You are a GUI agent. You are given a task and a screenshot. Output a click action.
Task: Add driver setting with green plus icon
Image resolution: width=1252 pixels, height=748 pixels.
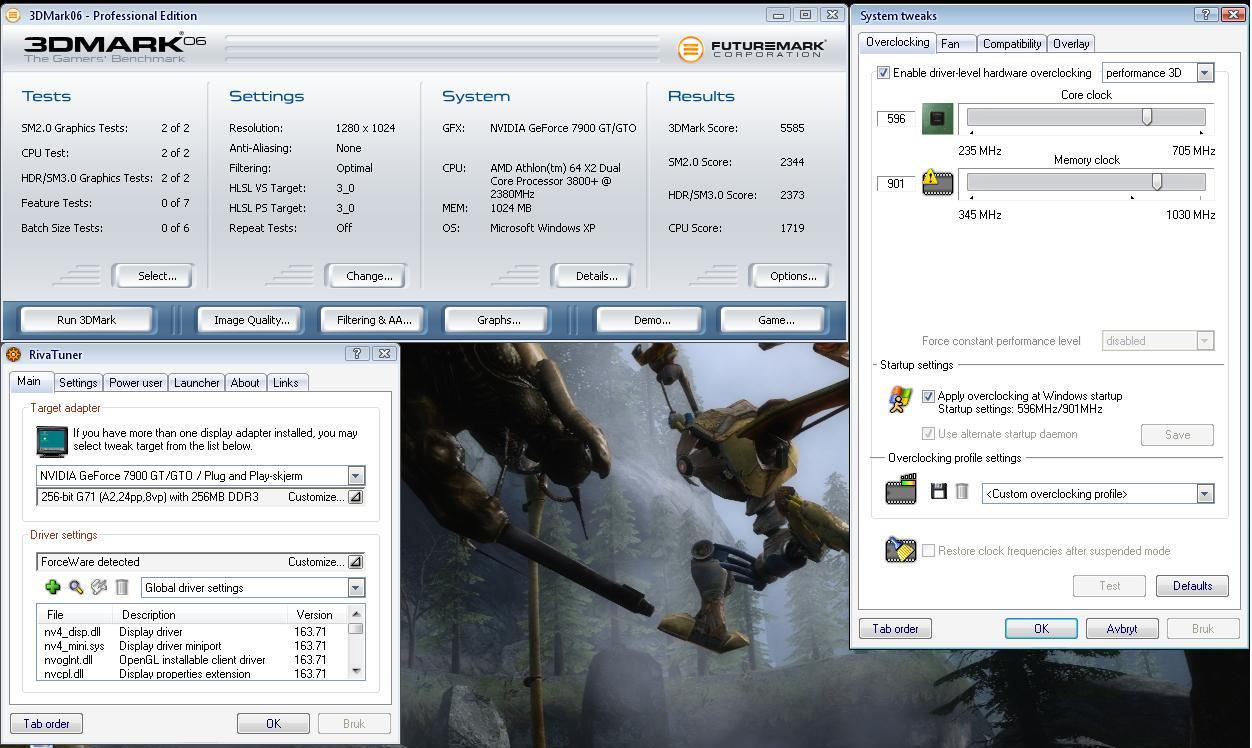53,587
